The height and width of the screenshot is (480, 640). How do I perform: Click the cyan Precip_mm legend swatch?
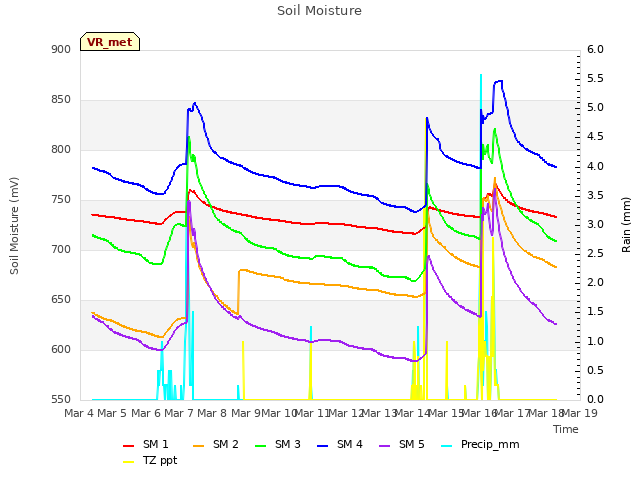(447, 446)
